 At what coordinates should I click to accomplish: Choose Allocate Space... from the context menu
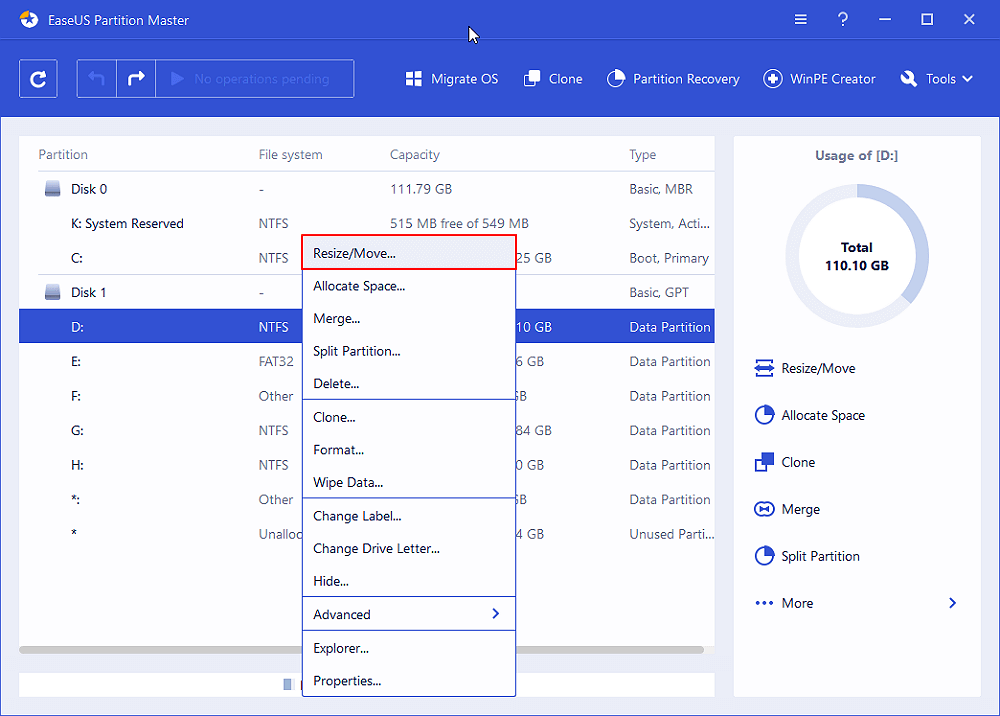coord(409,286)
